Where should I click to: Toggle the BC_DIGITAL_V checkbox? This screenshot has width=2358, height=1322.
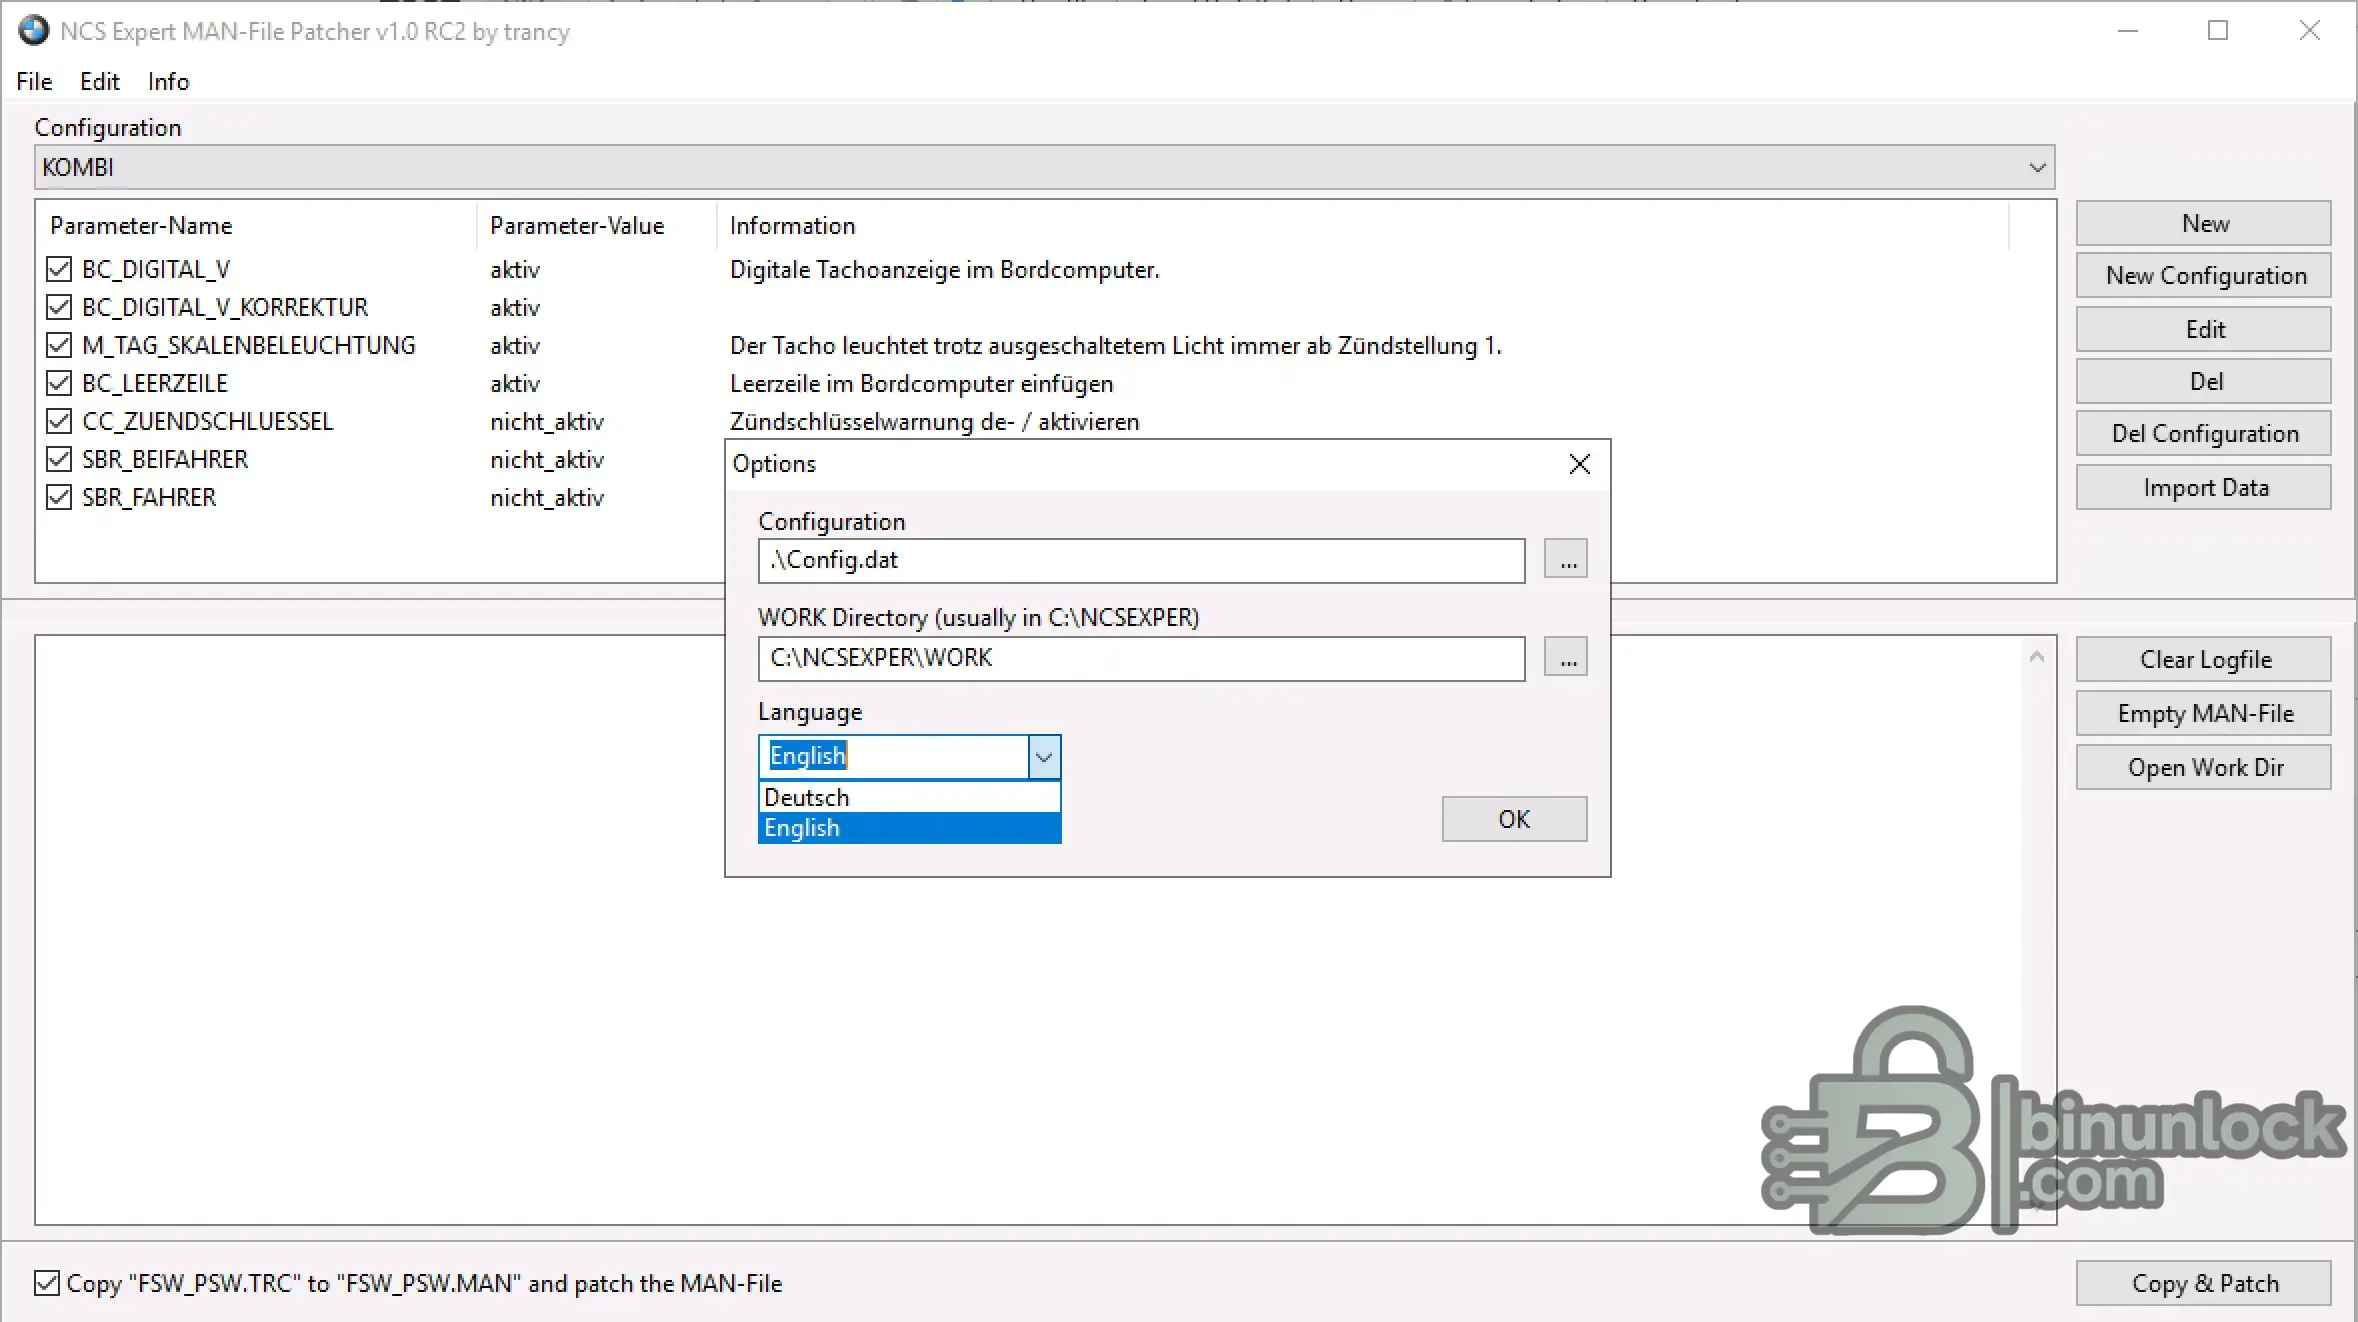click(59, 269)
